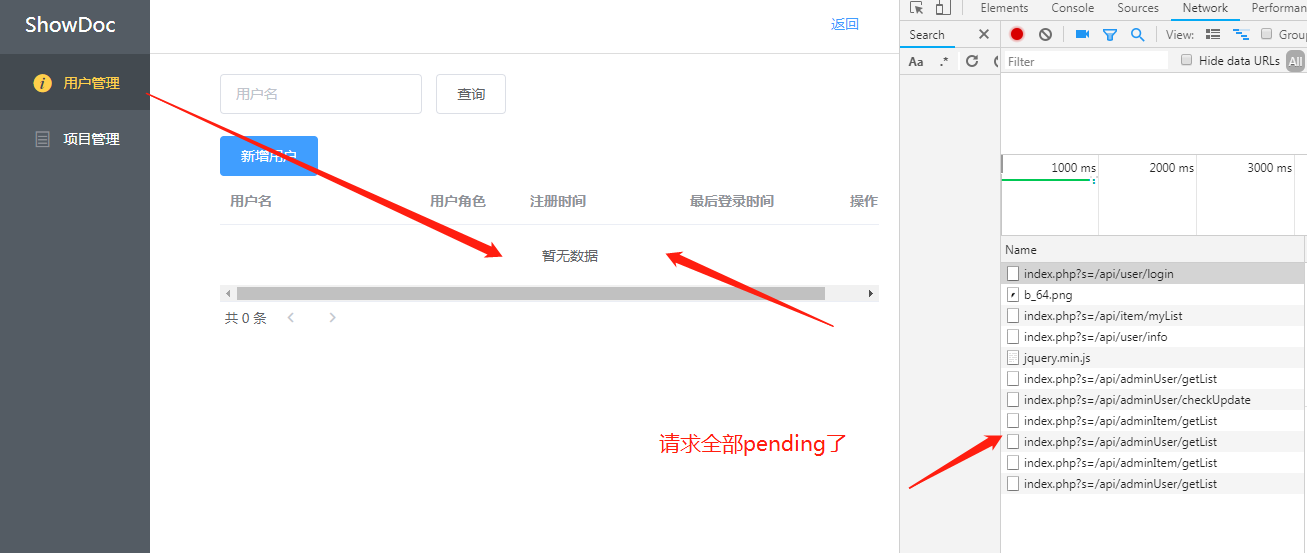Go to previous page chevron in pagination
Image resolution: width=1307 pixels, height=553 pixels.
(291, 318)
